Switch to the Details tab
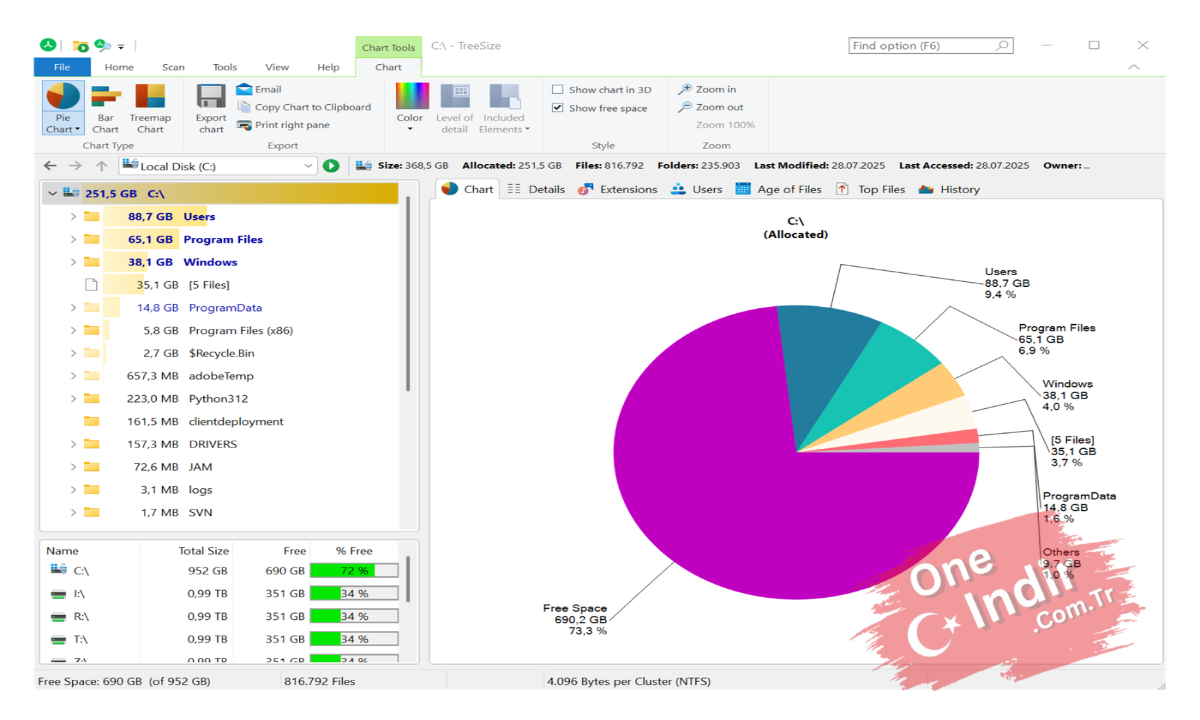The width and height of the screenshot is (1200, 720). (x=536, y=189)
